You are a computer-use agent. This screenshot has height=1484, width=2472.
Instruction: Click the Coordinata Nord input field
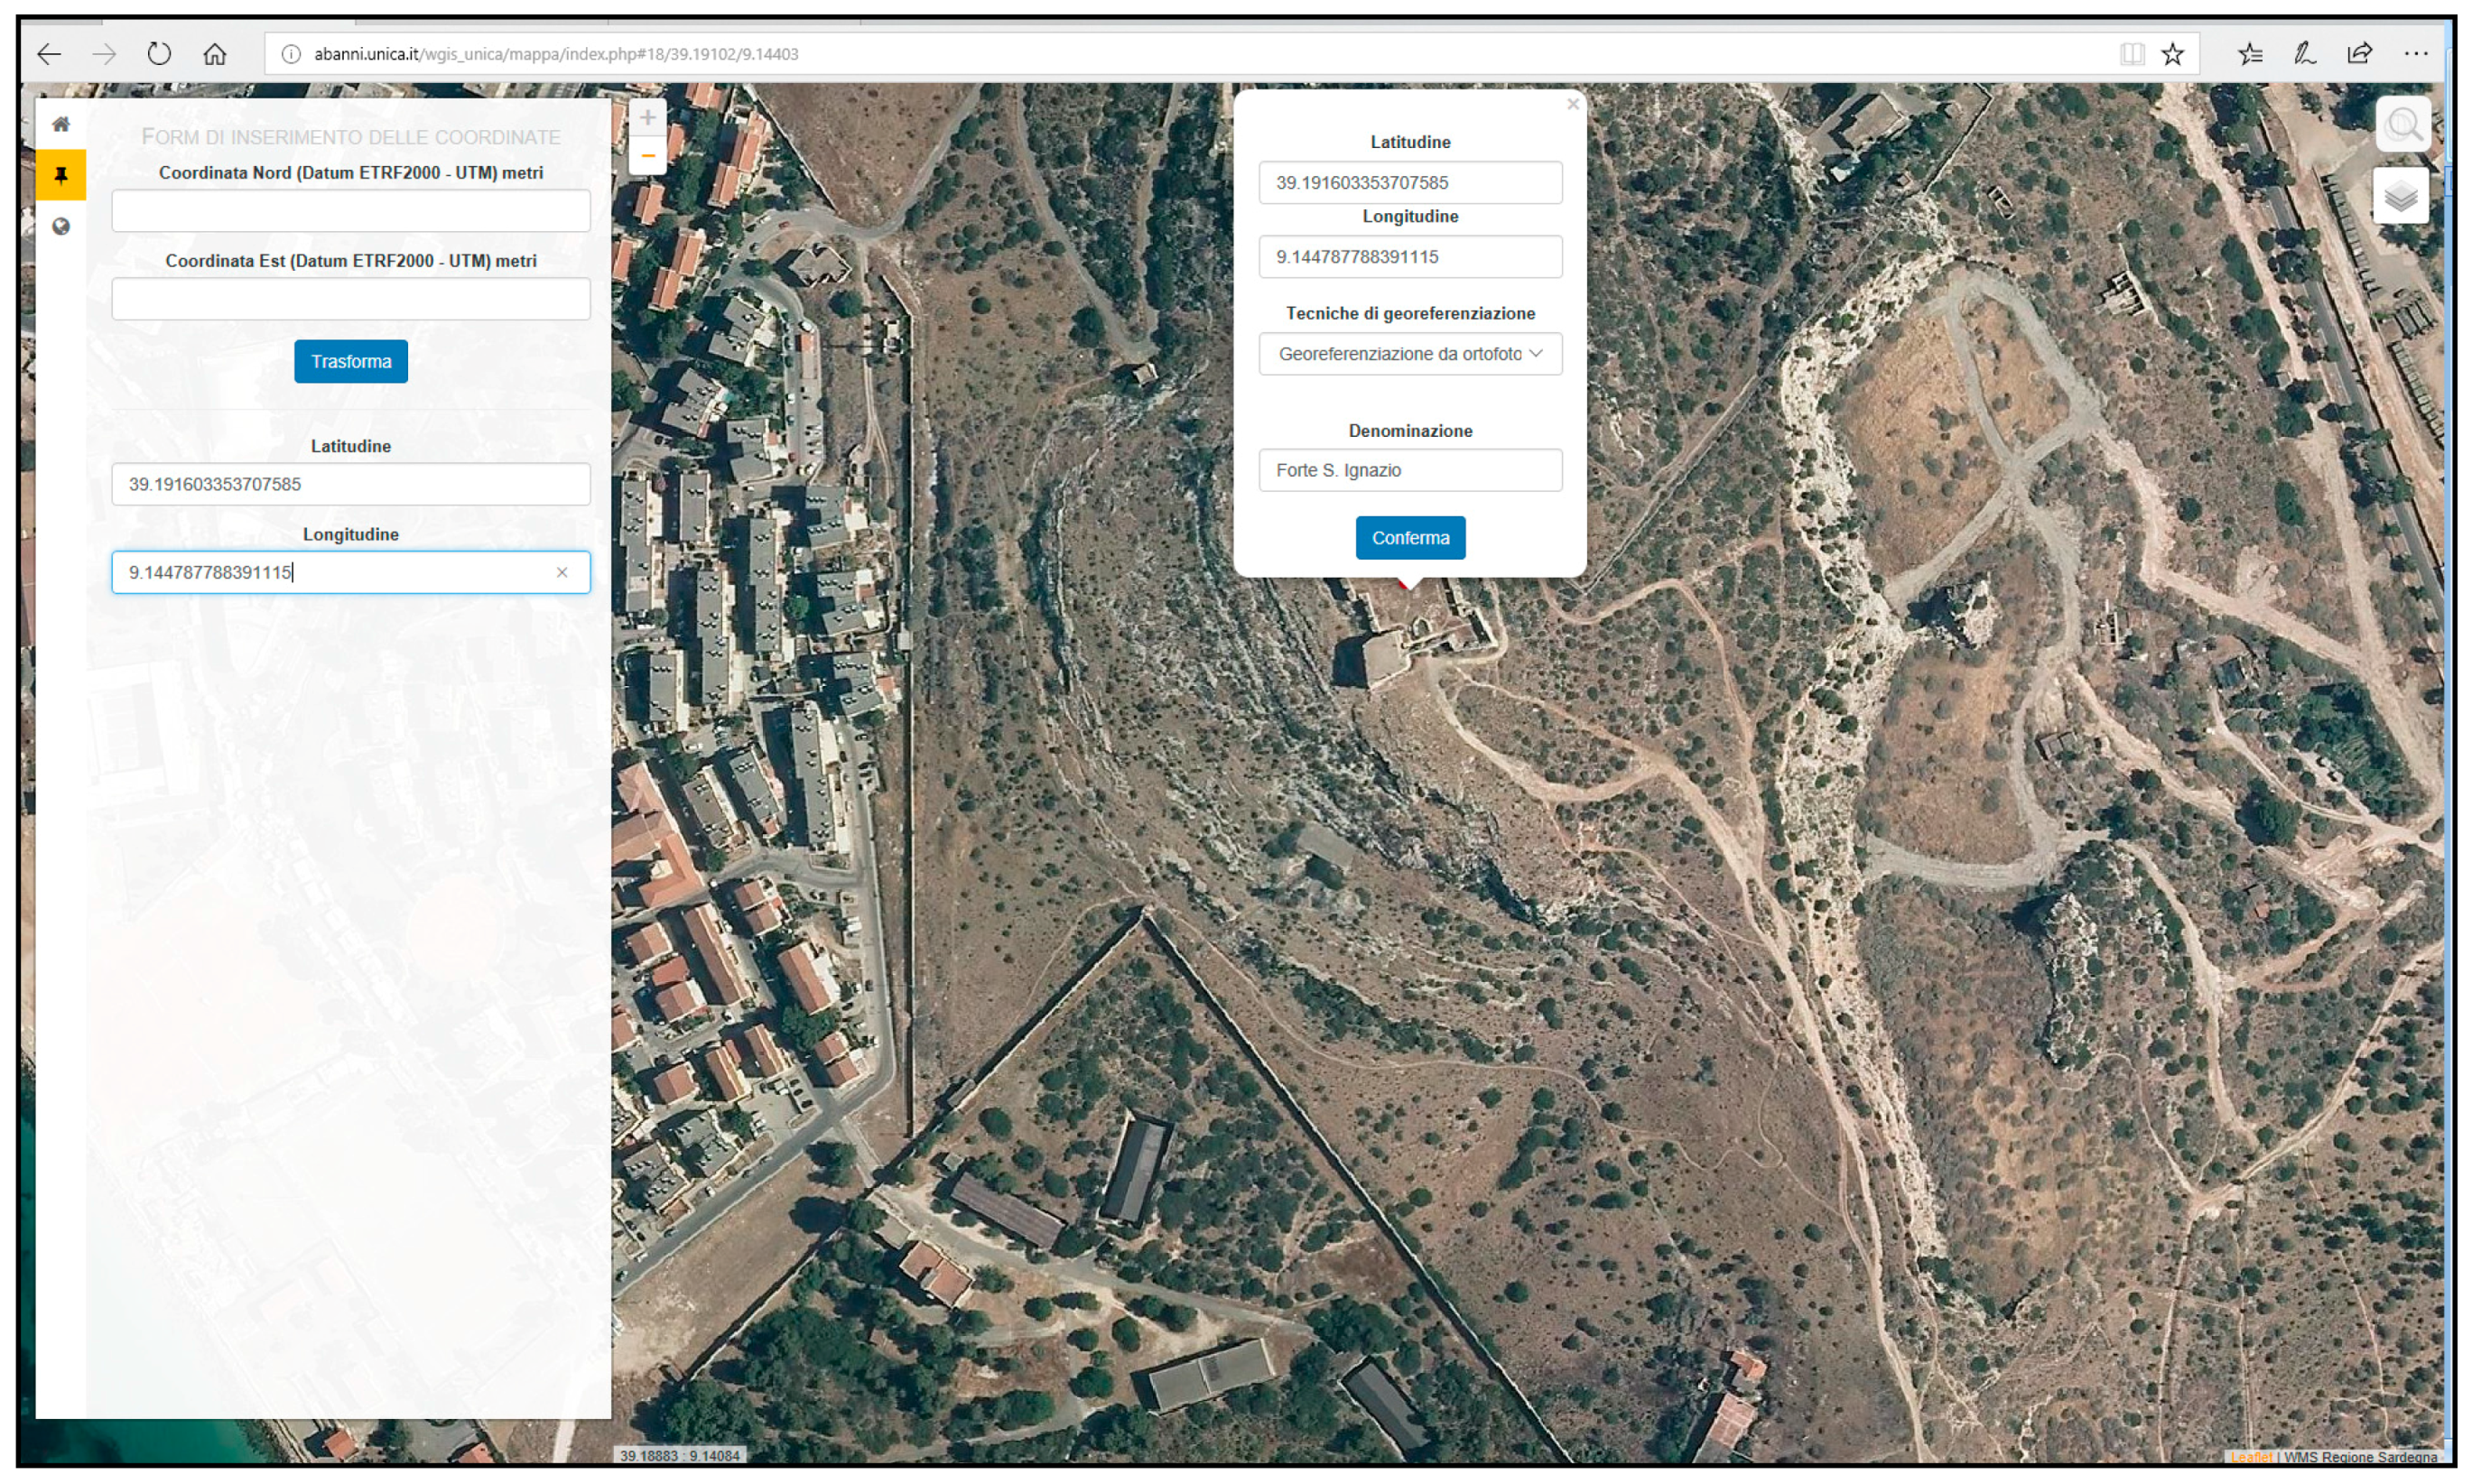click(350, 211)
